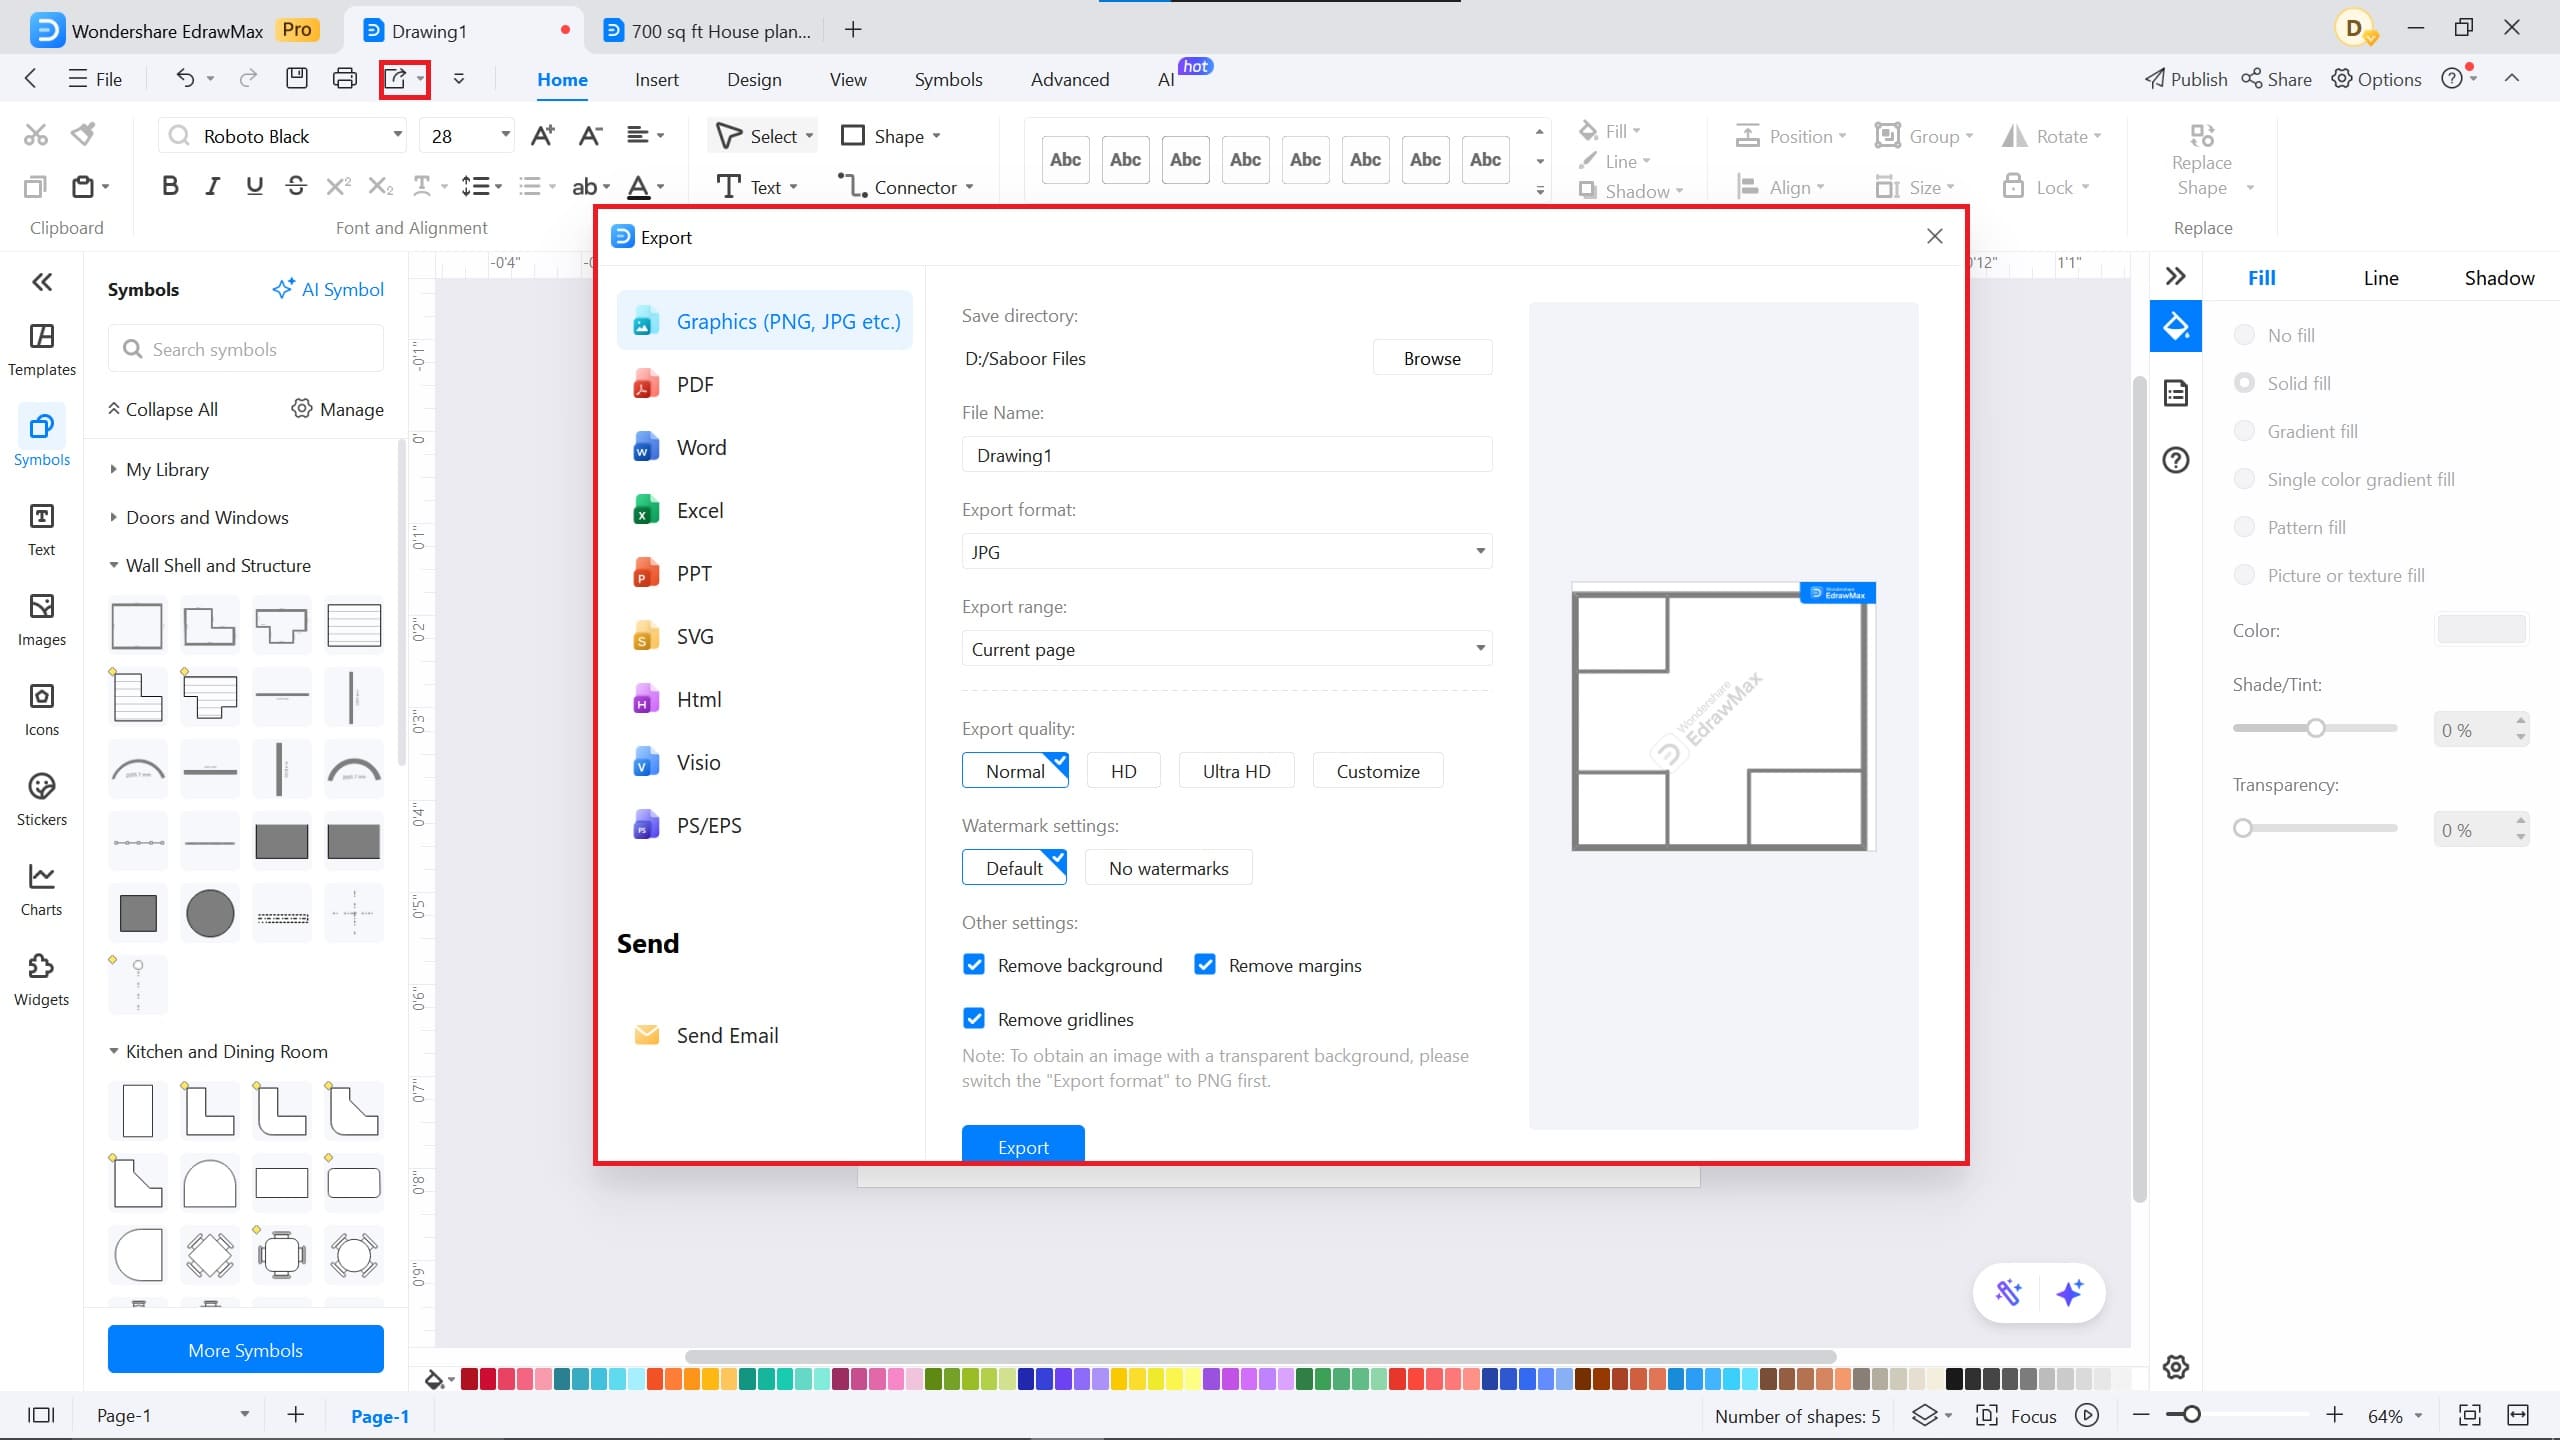Viewport: 2560px width, 1440px height.
Task: Click Browse for save directory
Action: click(1431, 358)
